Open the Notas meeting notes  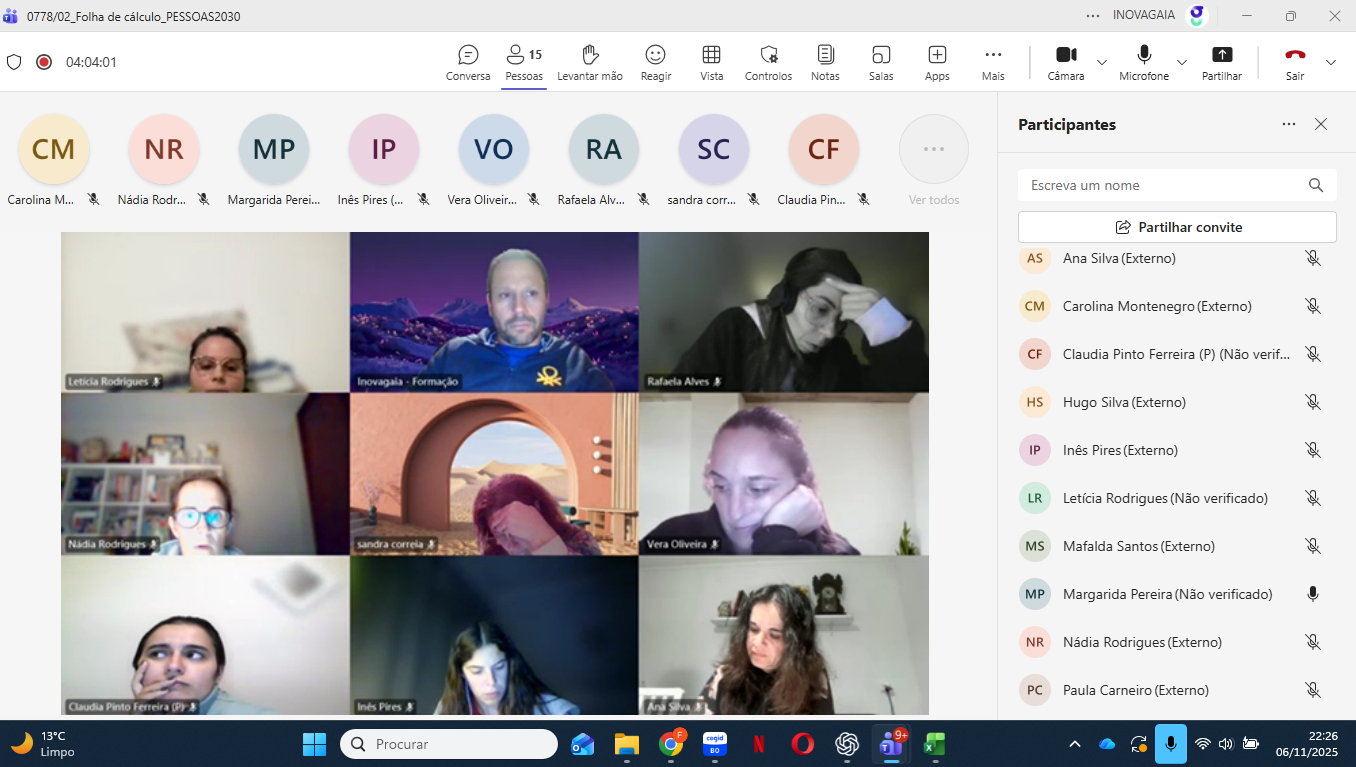pos(825,62)
